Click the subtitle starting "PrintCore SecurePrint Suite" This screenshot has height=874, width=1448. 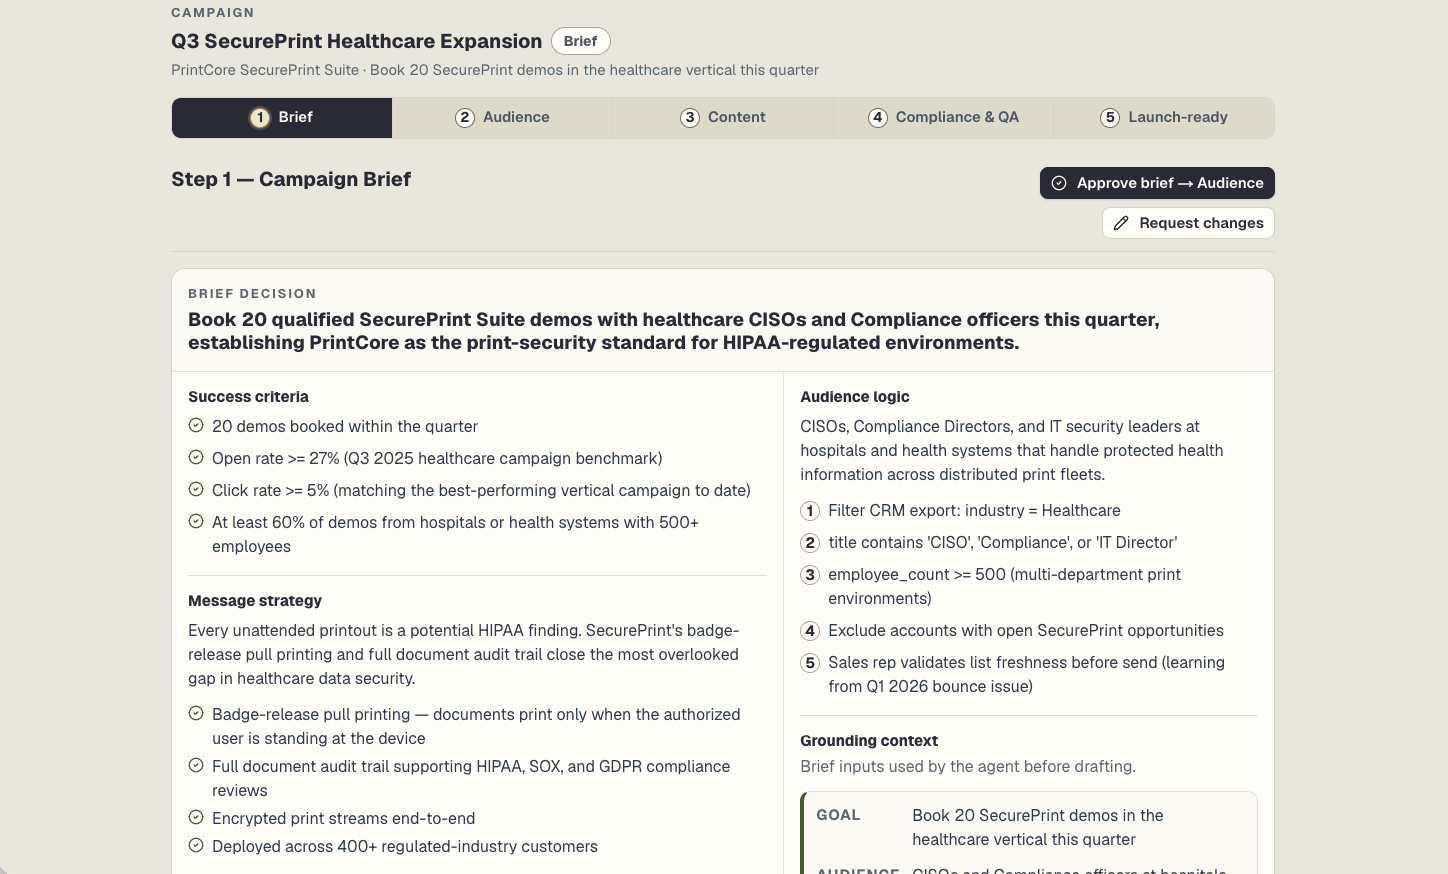click(495, 70)
